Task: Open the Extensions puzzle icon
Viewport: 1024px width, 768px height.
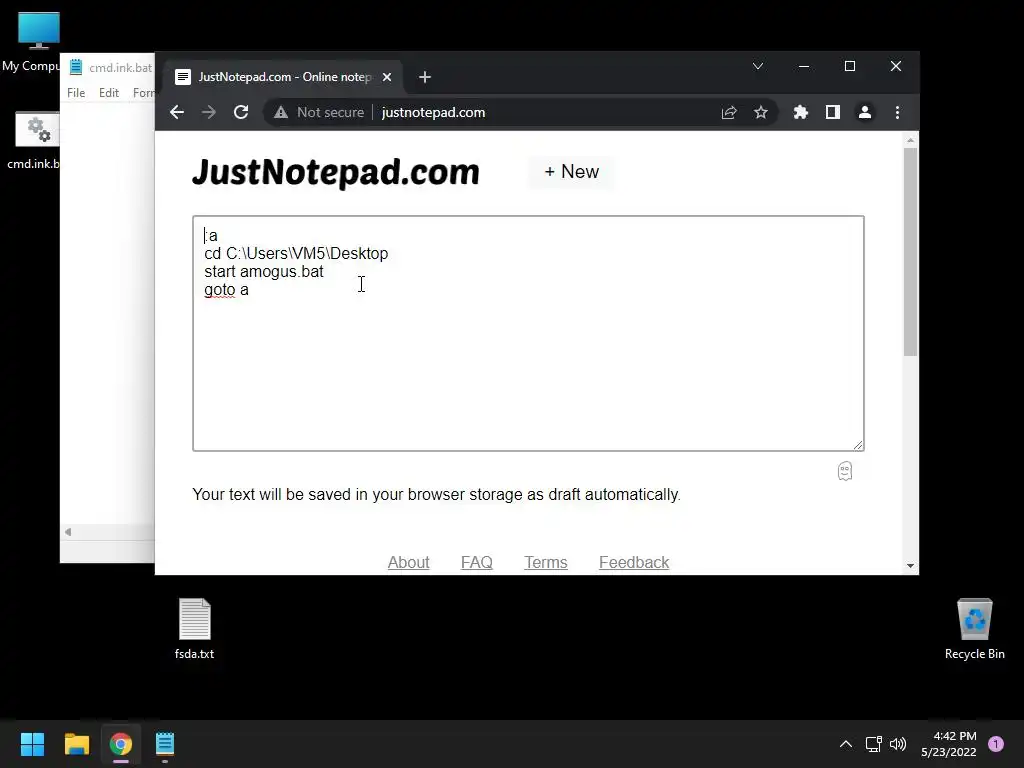Action: point(801,112)
